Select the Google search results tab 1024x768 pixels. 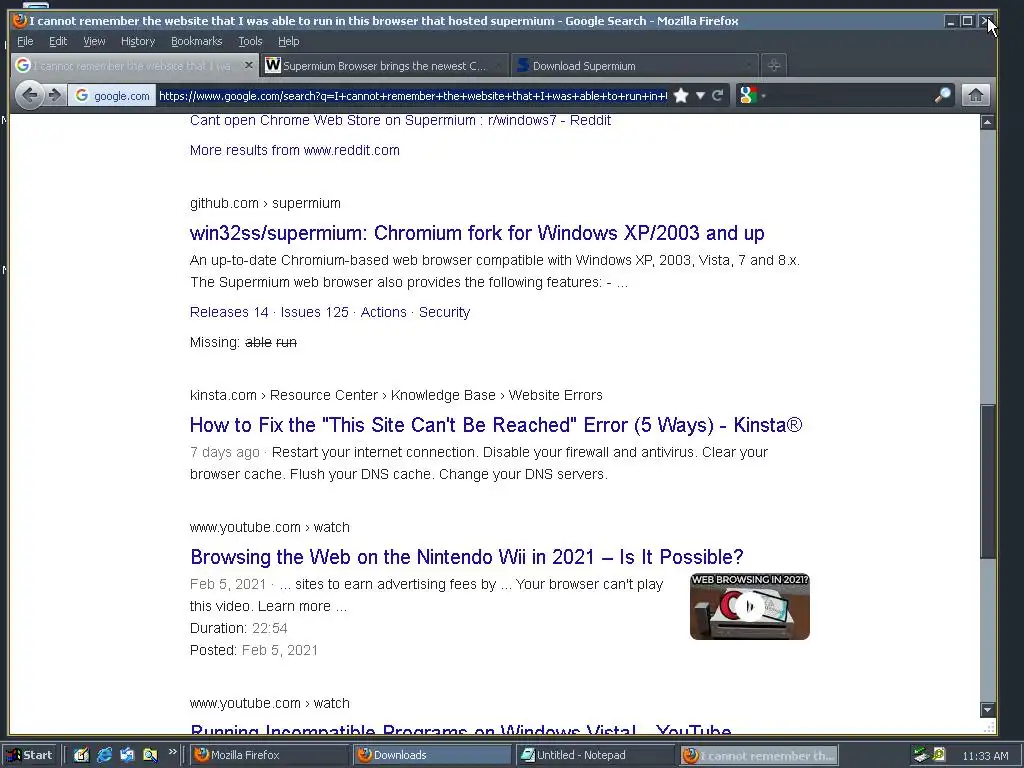tap(134, 66)
